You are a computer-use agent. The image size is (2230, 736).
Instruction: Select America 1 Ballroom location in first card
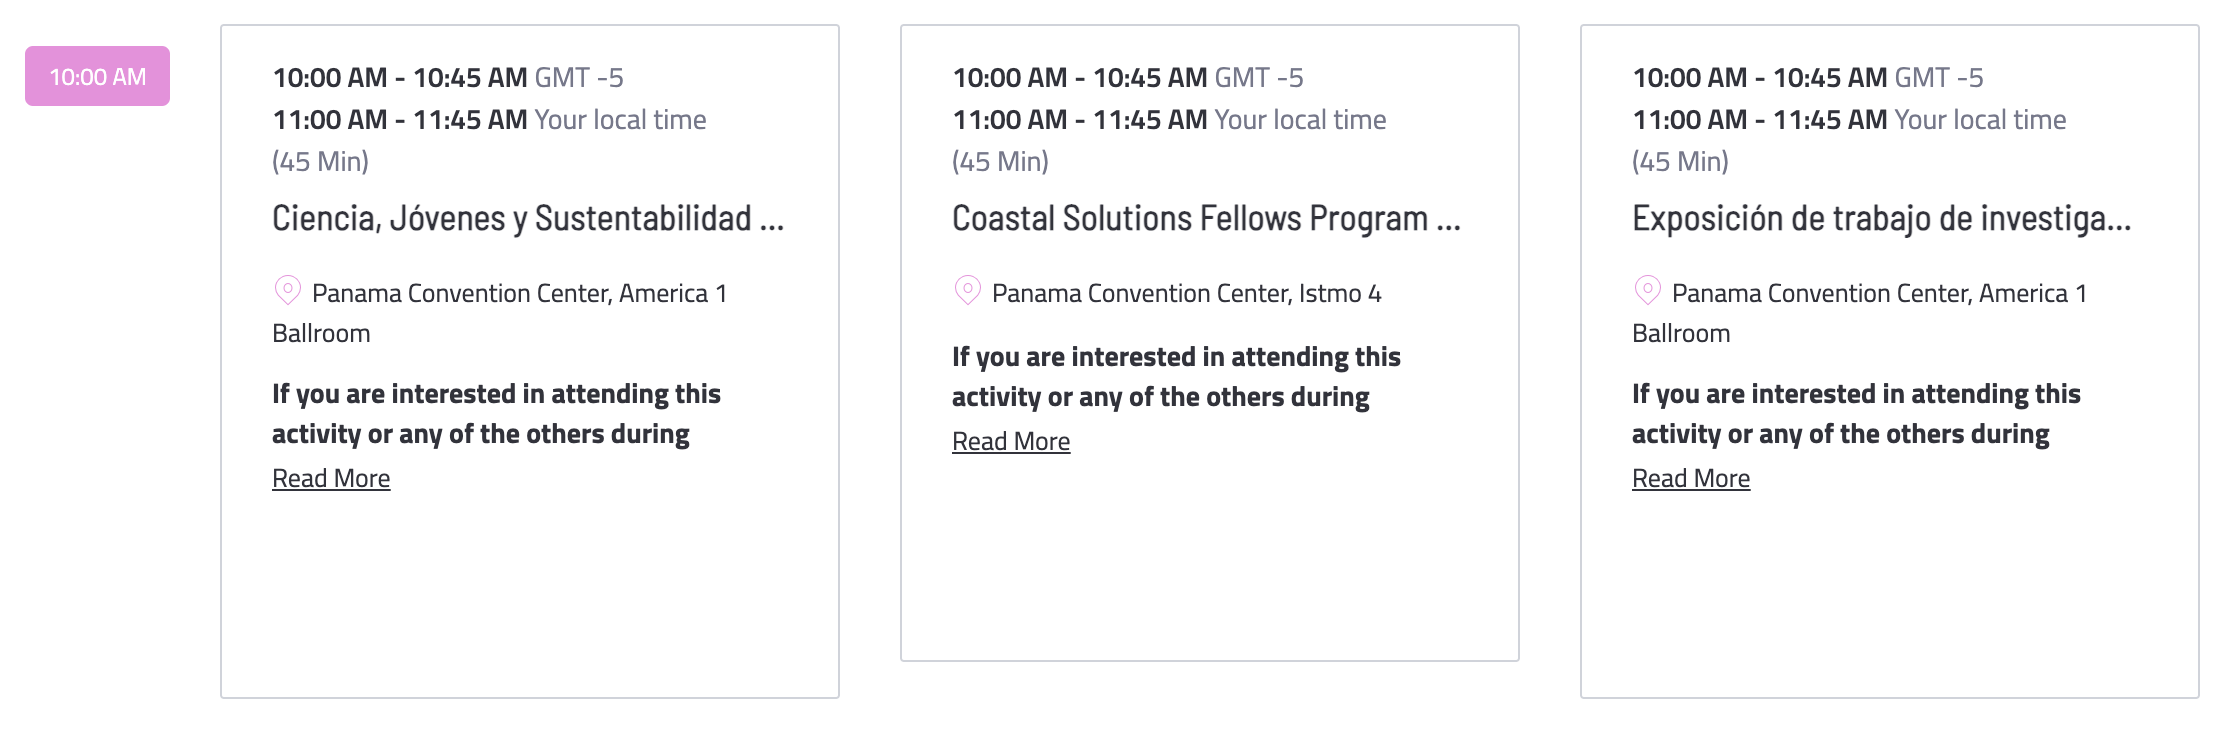point(500,313)
